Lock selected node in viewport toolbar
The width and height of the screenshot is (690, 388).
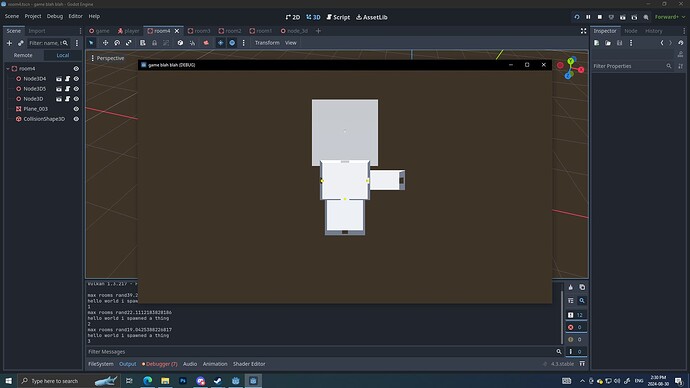tap(154, 43)
